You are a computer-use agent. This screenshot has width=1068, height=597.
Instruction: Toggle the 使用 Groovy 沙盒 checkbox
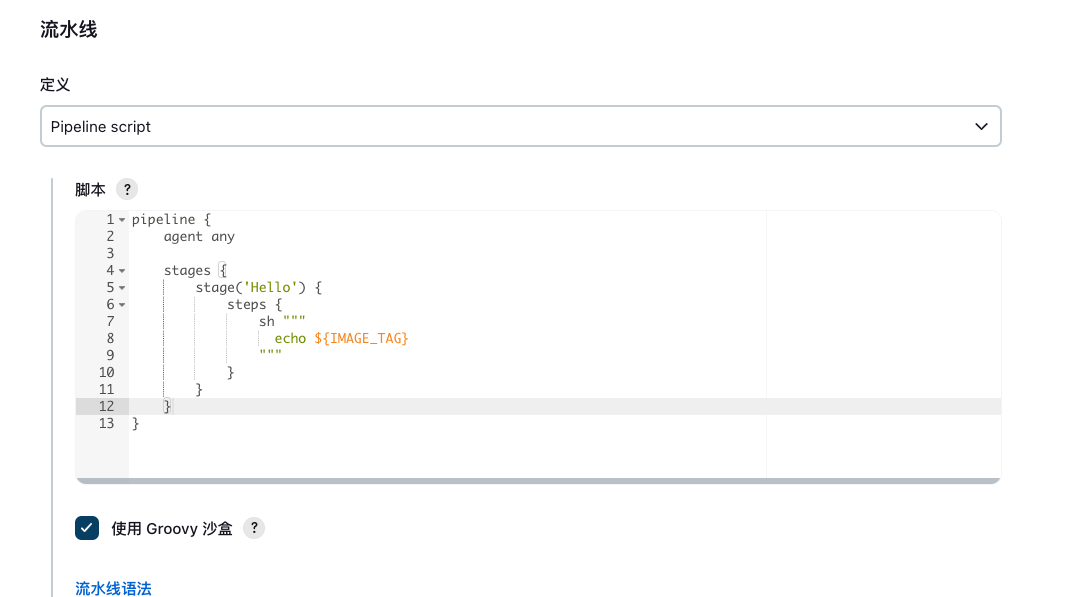tap(87, 528)
